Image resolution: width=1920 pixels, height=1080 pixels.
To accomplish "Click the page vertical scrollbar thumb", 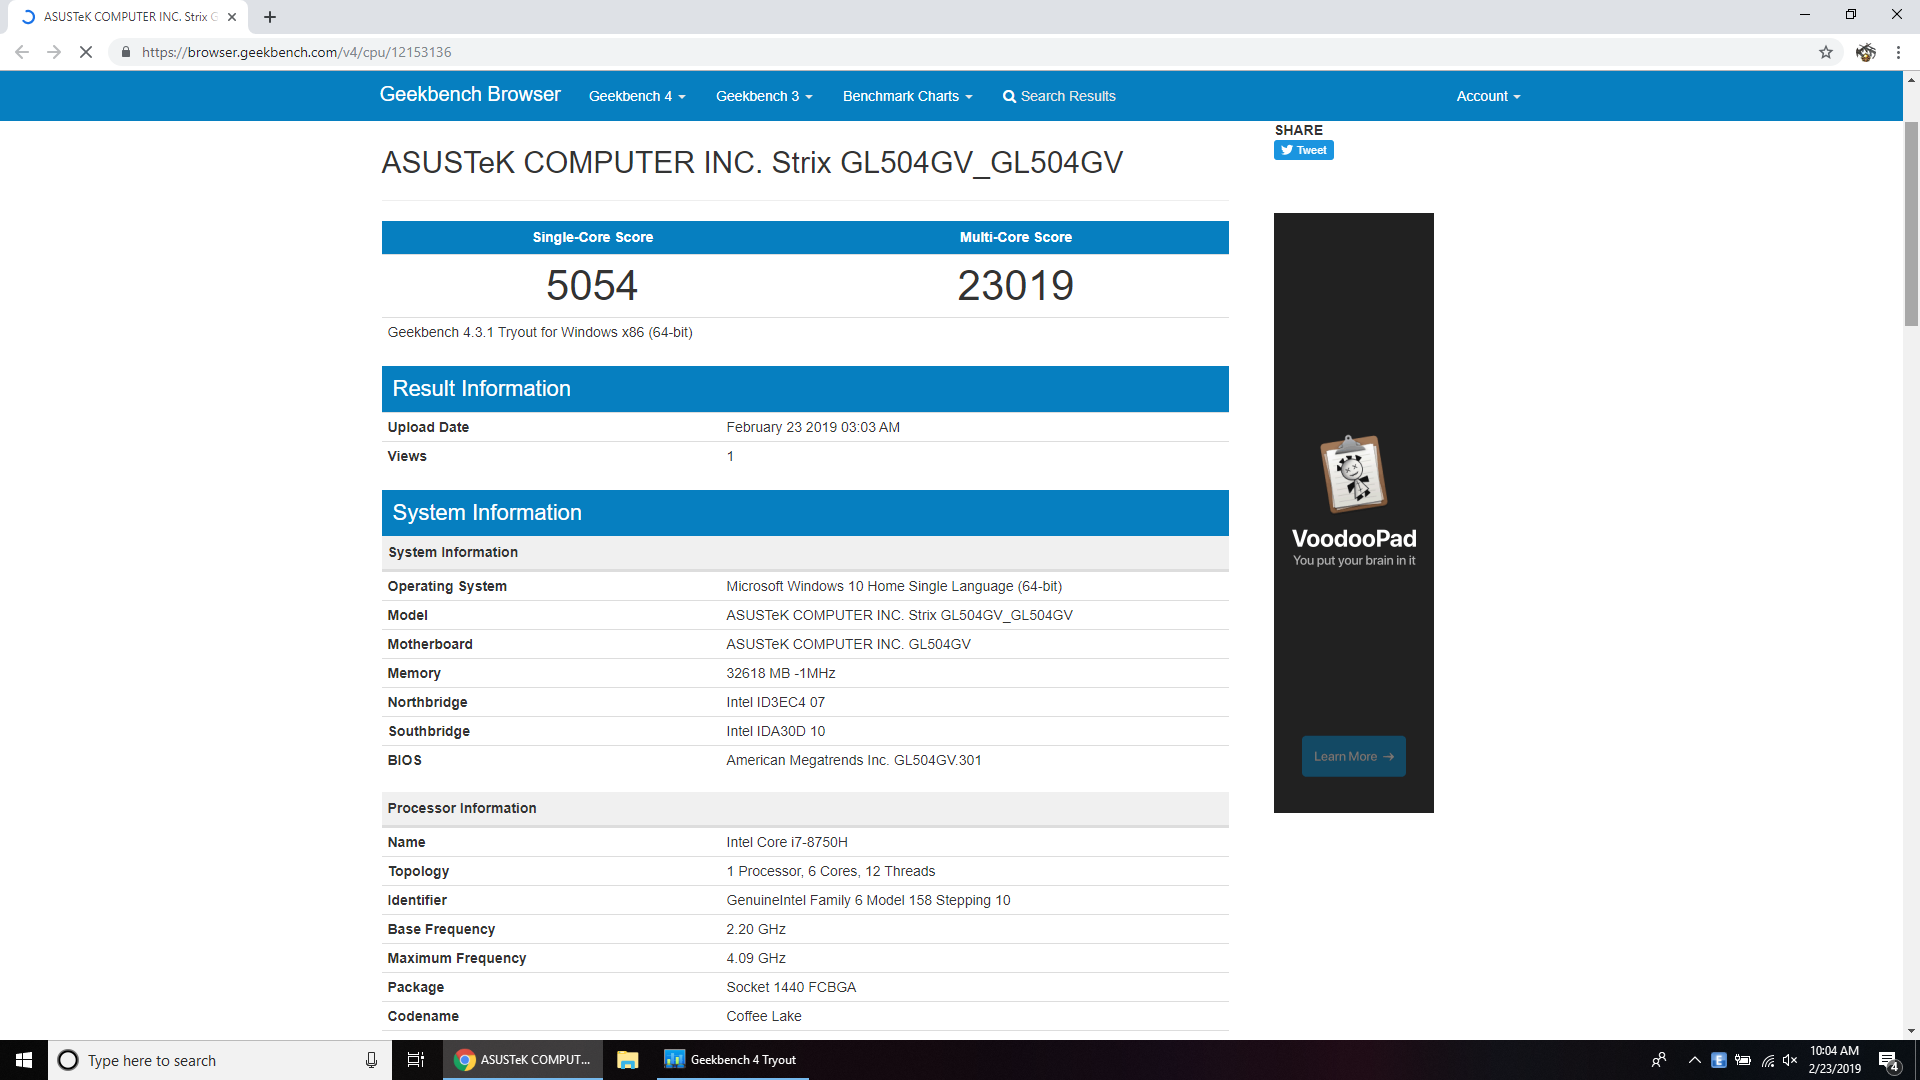I will click(1911, 223).
